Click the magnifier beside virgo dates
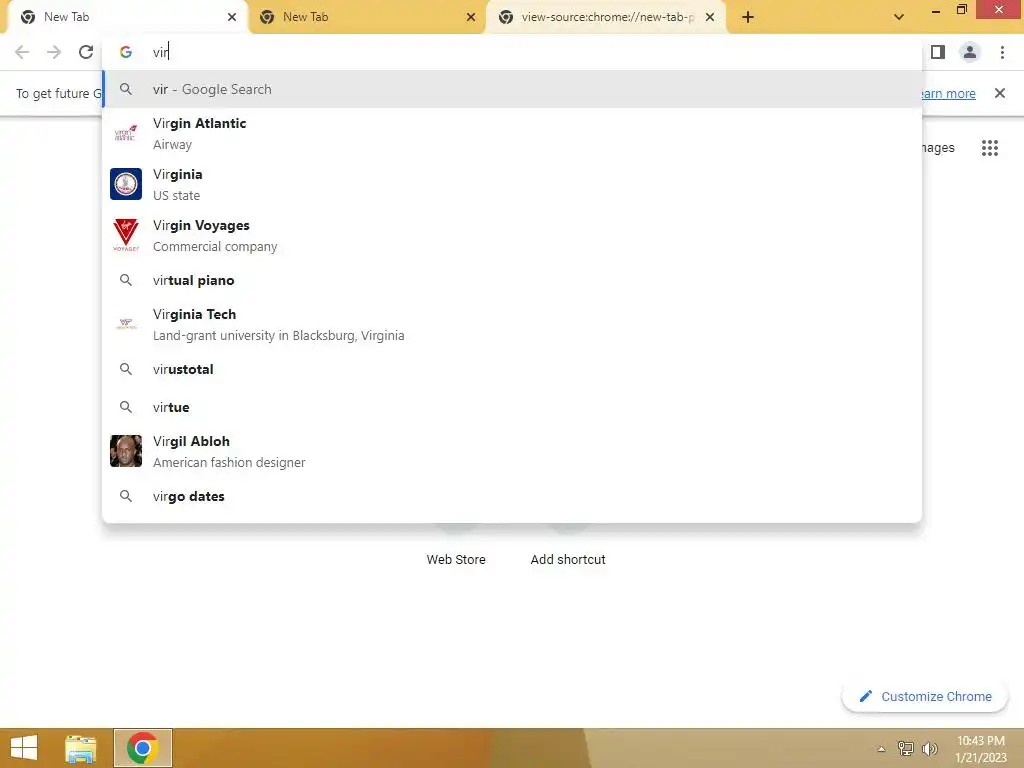 point(126,496)
